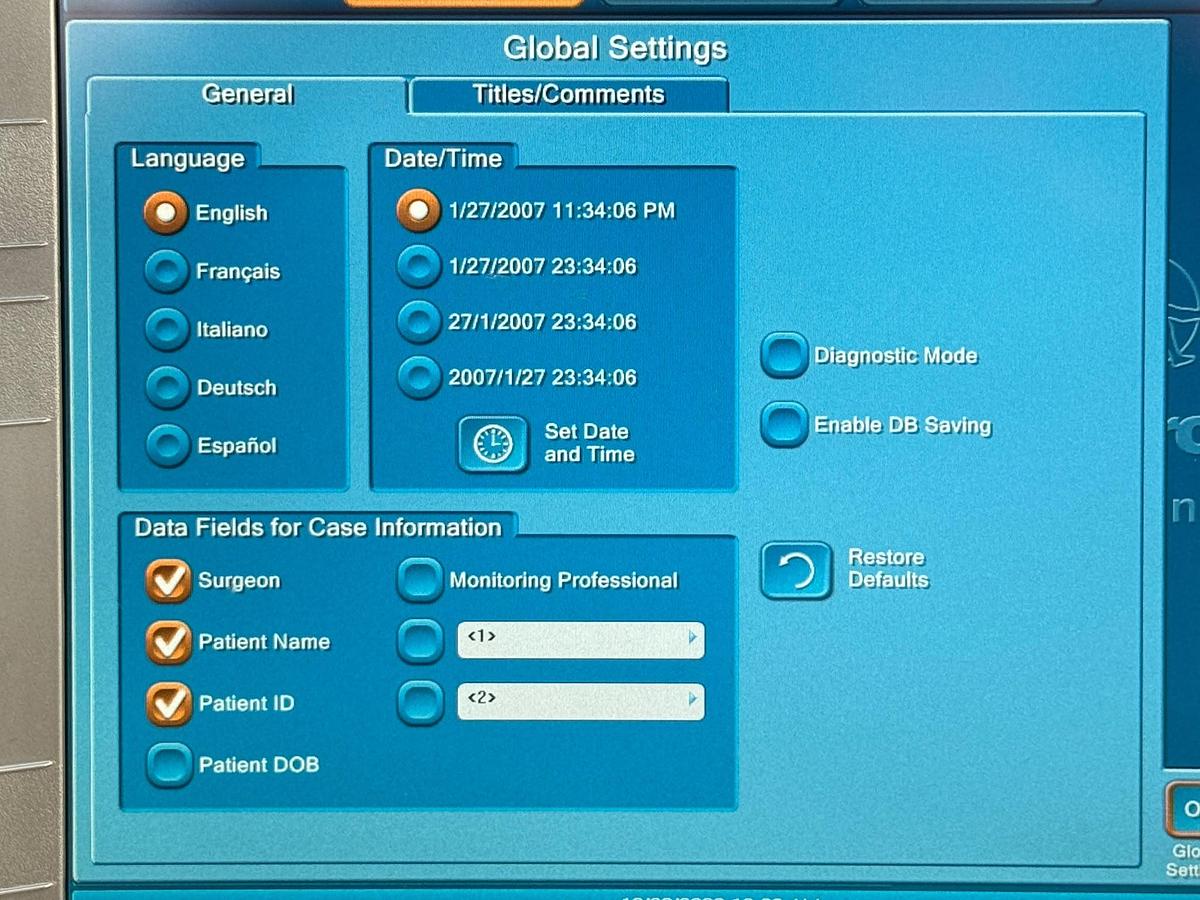
Task: Uncheck the Surgeon data field
Action: click(x=168, y=581)
